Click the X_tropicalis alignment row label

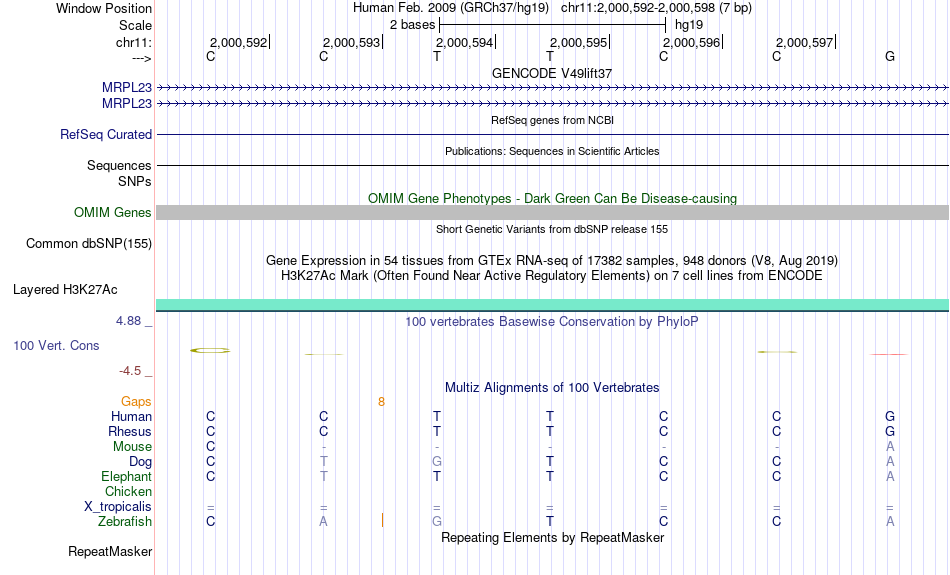point(118,507)
